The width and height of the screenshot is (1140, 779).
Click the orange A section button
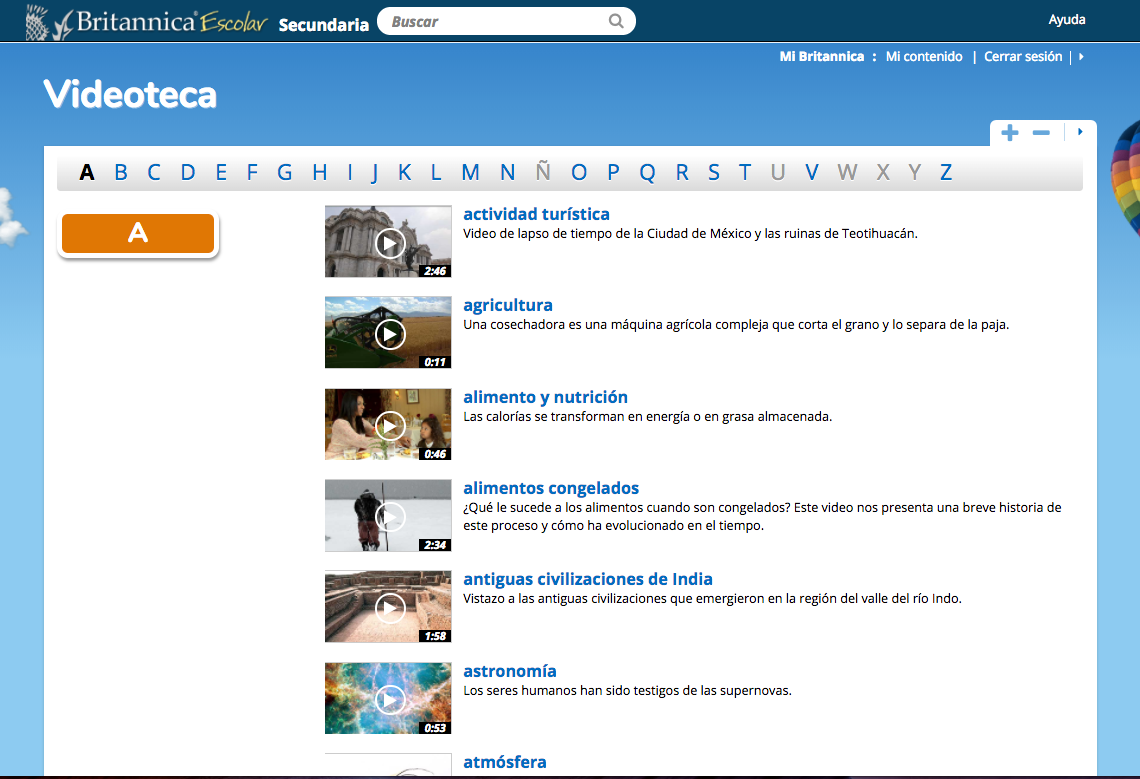pos(138,233)
